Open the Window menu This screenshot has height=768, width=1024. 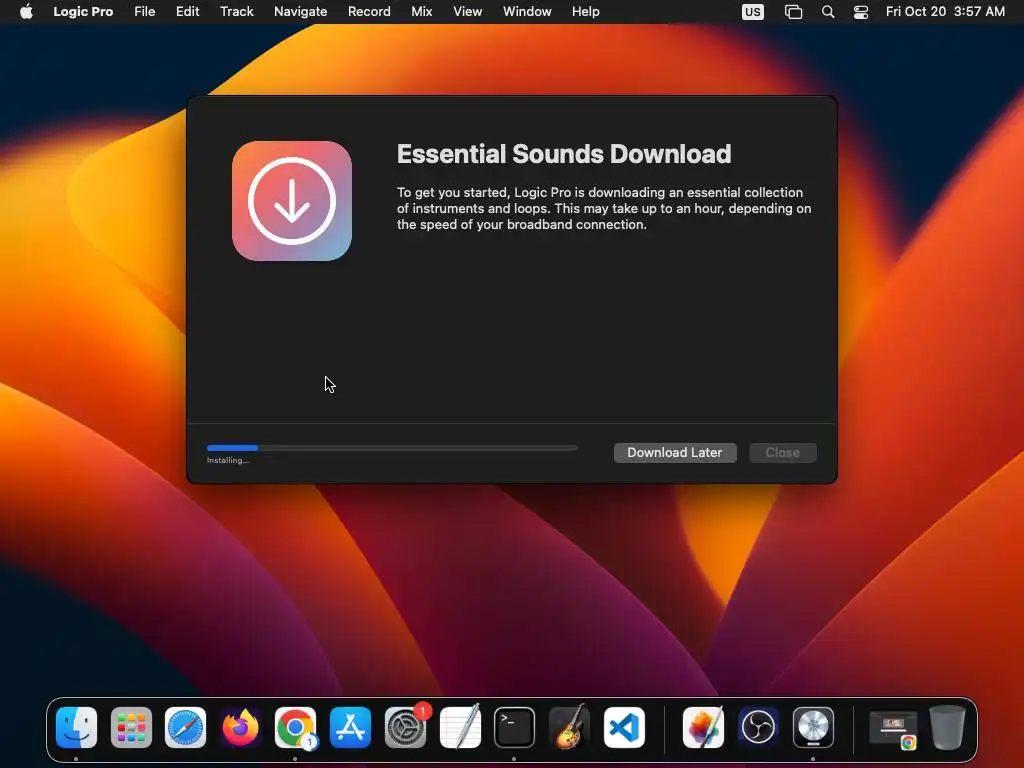(527, 12)
